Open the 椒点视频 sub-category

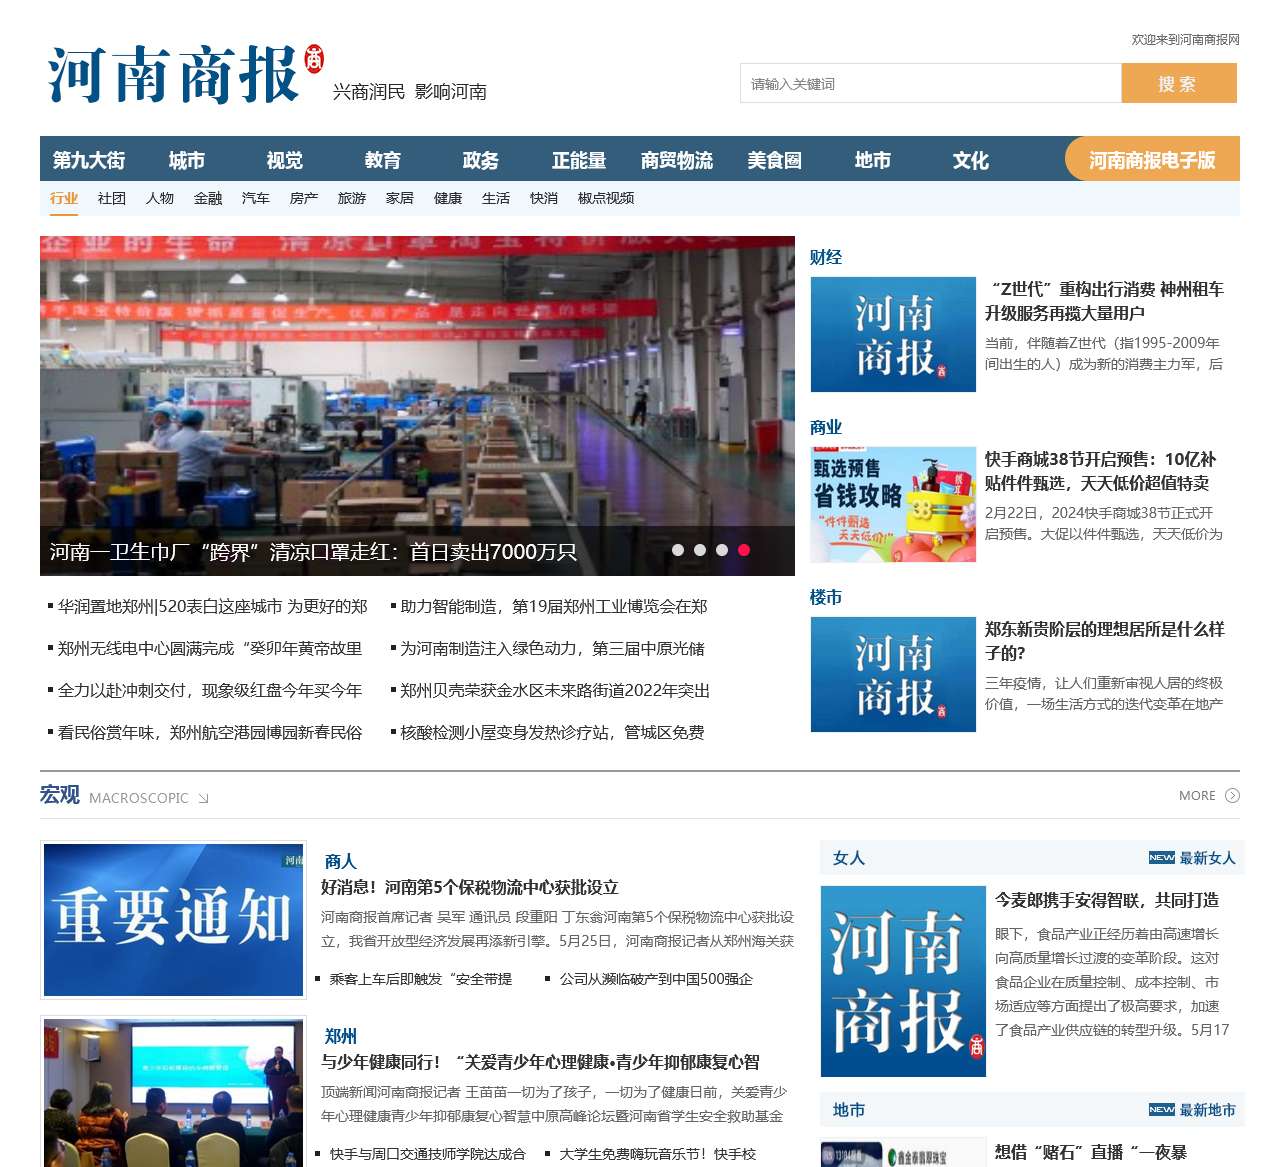(606, 198)
